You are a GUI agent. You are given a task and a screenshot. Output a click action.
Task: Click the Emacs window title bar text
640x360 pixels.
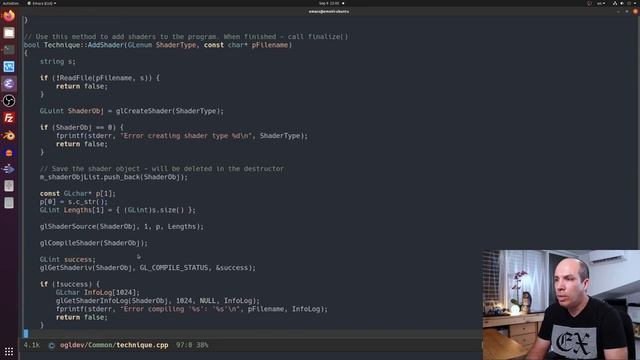(329, 11)
